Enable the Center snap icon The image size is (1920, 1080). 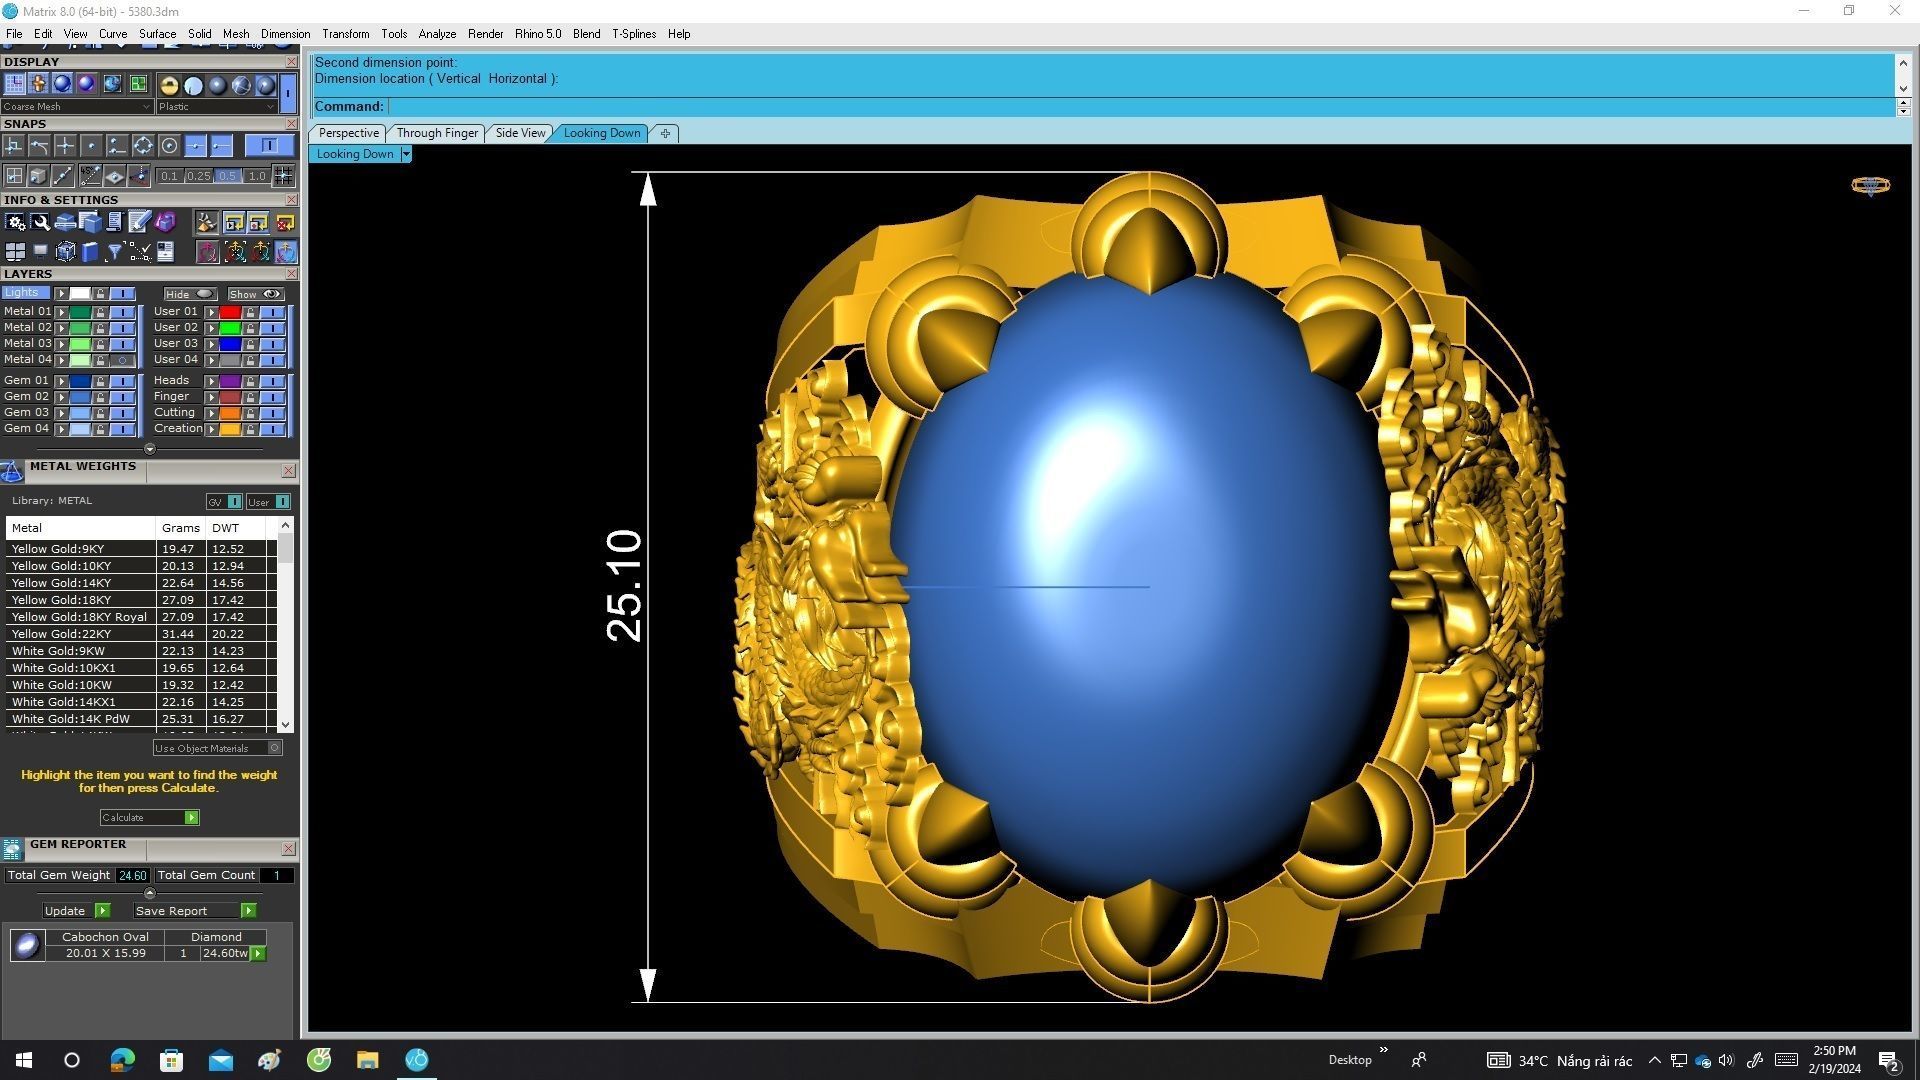169,146
